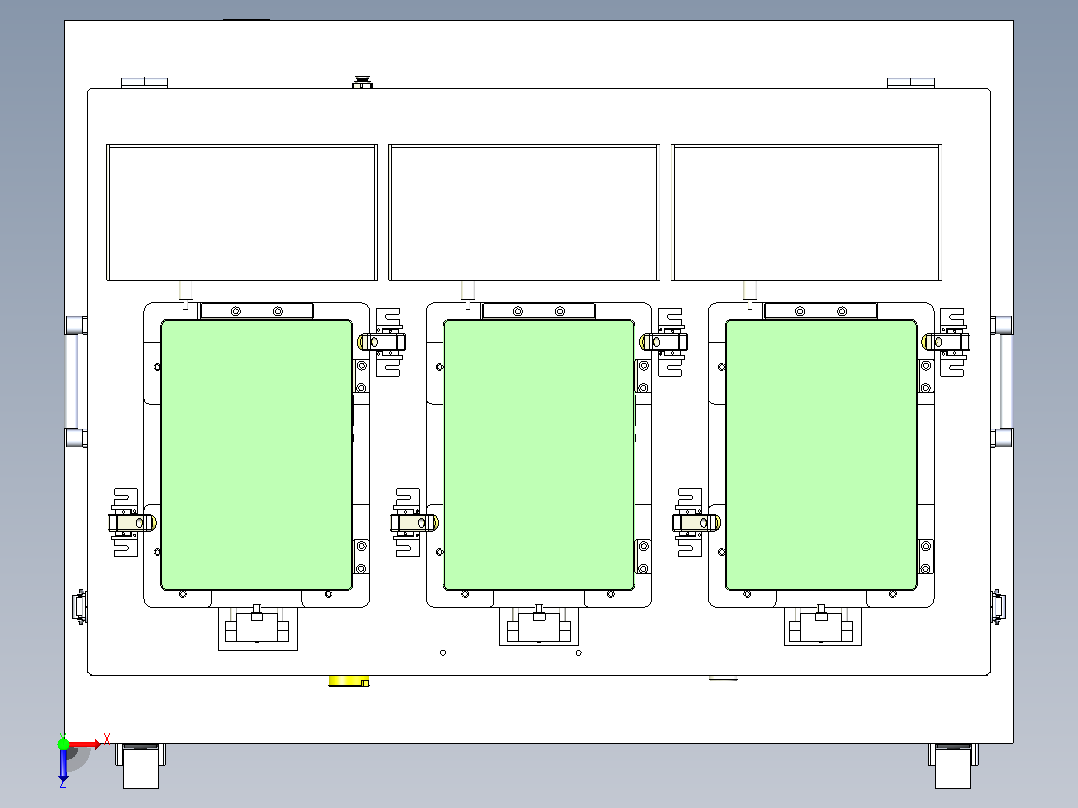
Task: Select the top-left hinge on the cabinet door
Action: click(144, 83)
